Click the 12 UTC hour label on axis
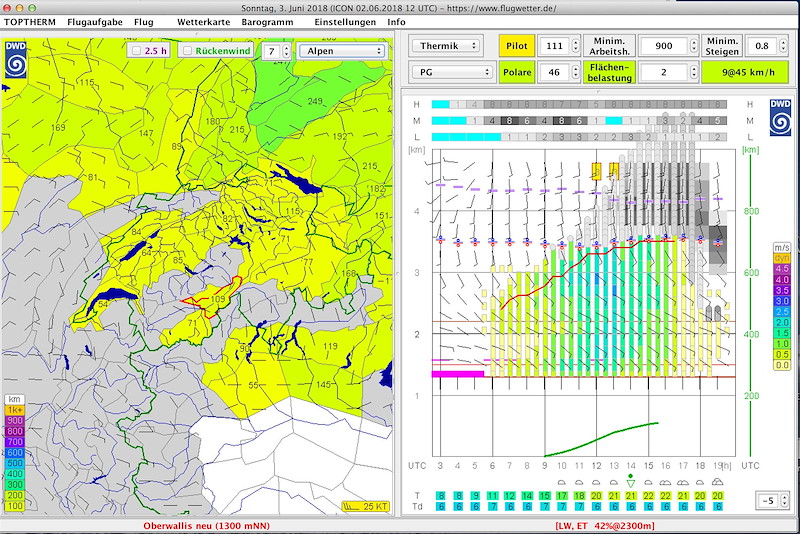Image resolution: width=800 pixels, height=534 pixels. coord(596,466)
